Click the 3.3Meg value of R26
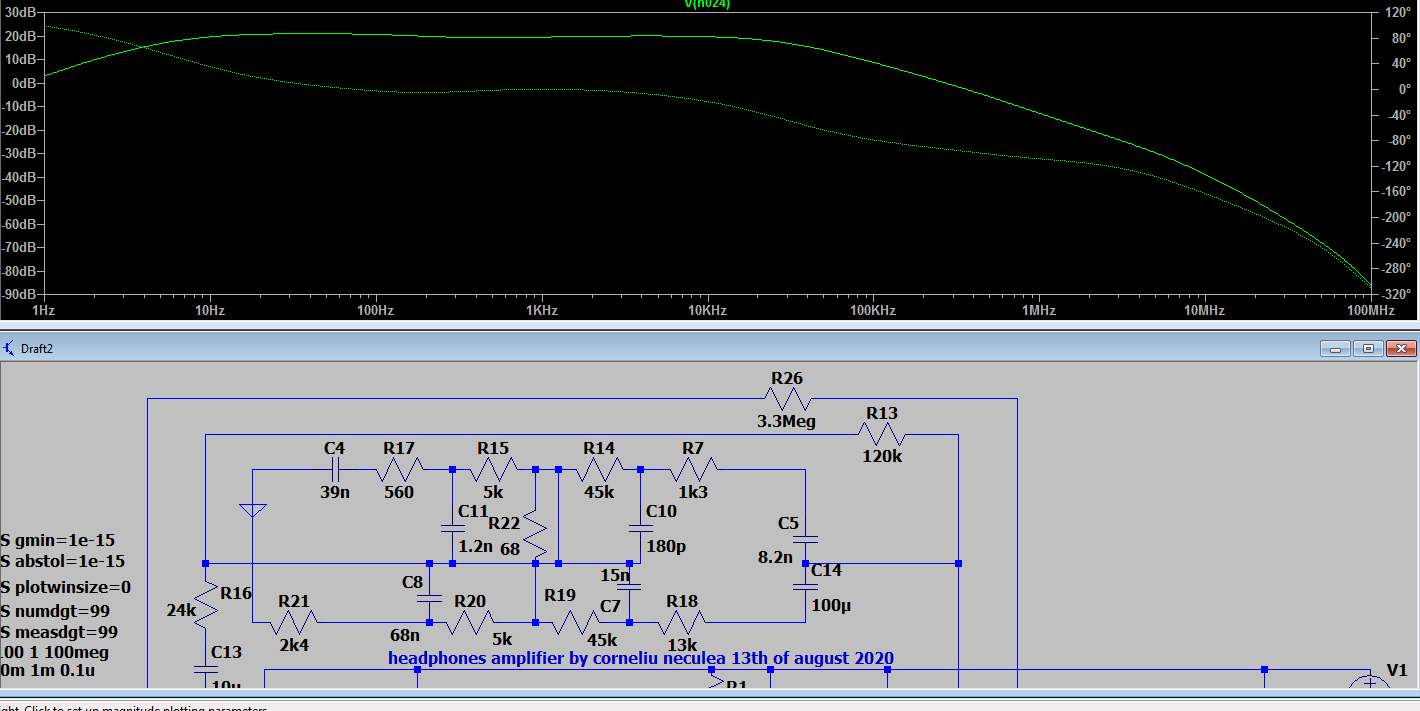The width and height of the screenshot is (1420, 711). (786, 422)
